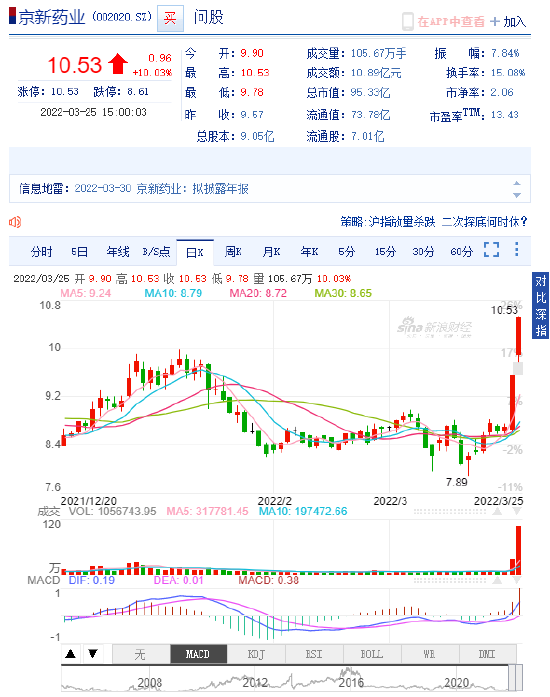Select the WR indicator option
Image resolution: width=550 pixels, height=697 pixels.
[430, 654]
